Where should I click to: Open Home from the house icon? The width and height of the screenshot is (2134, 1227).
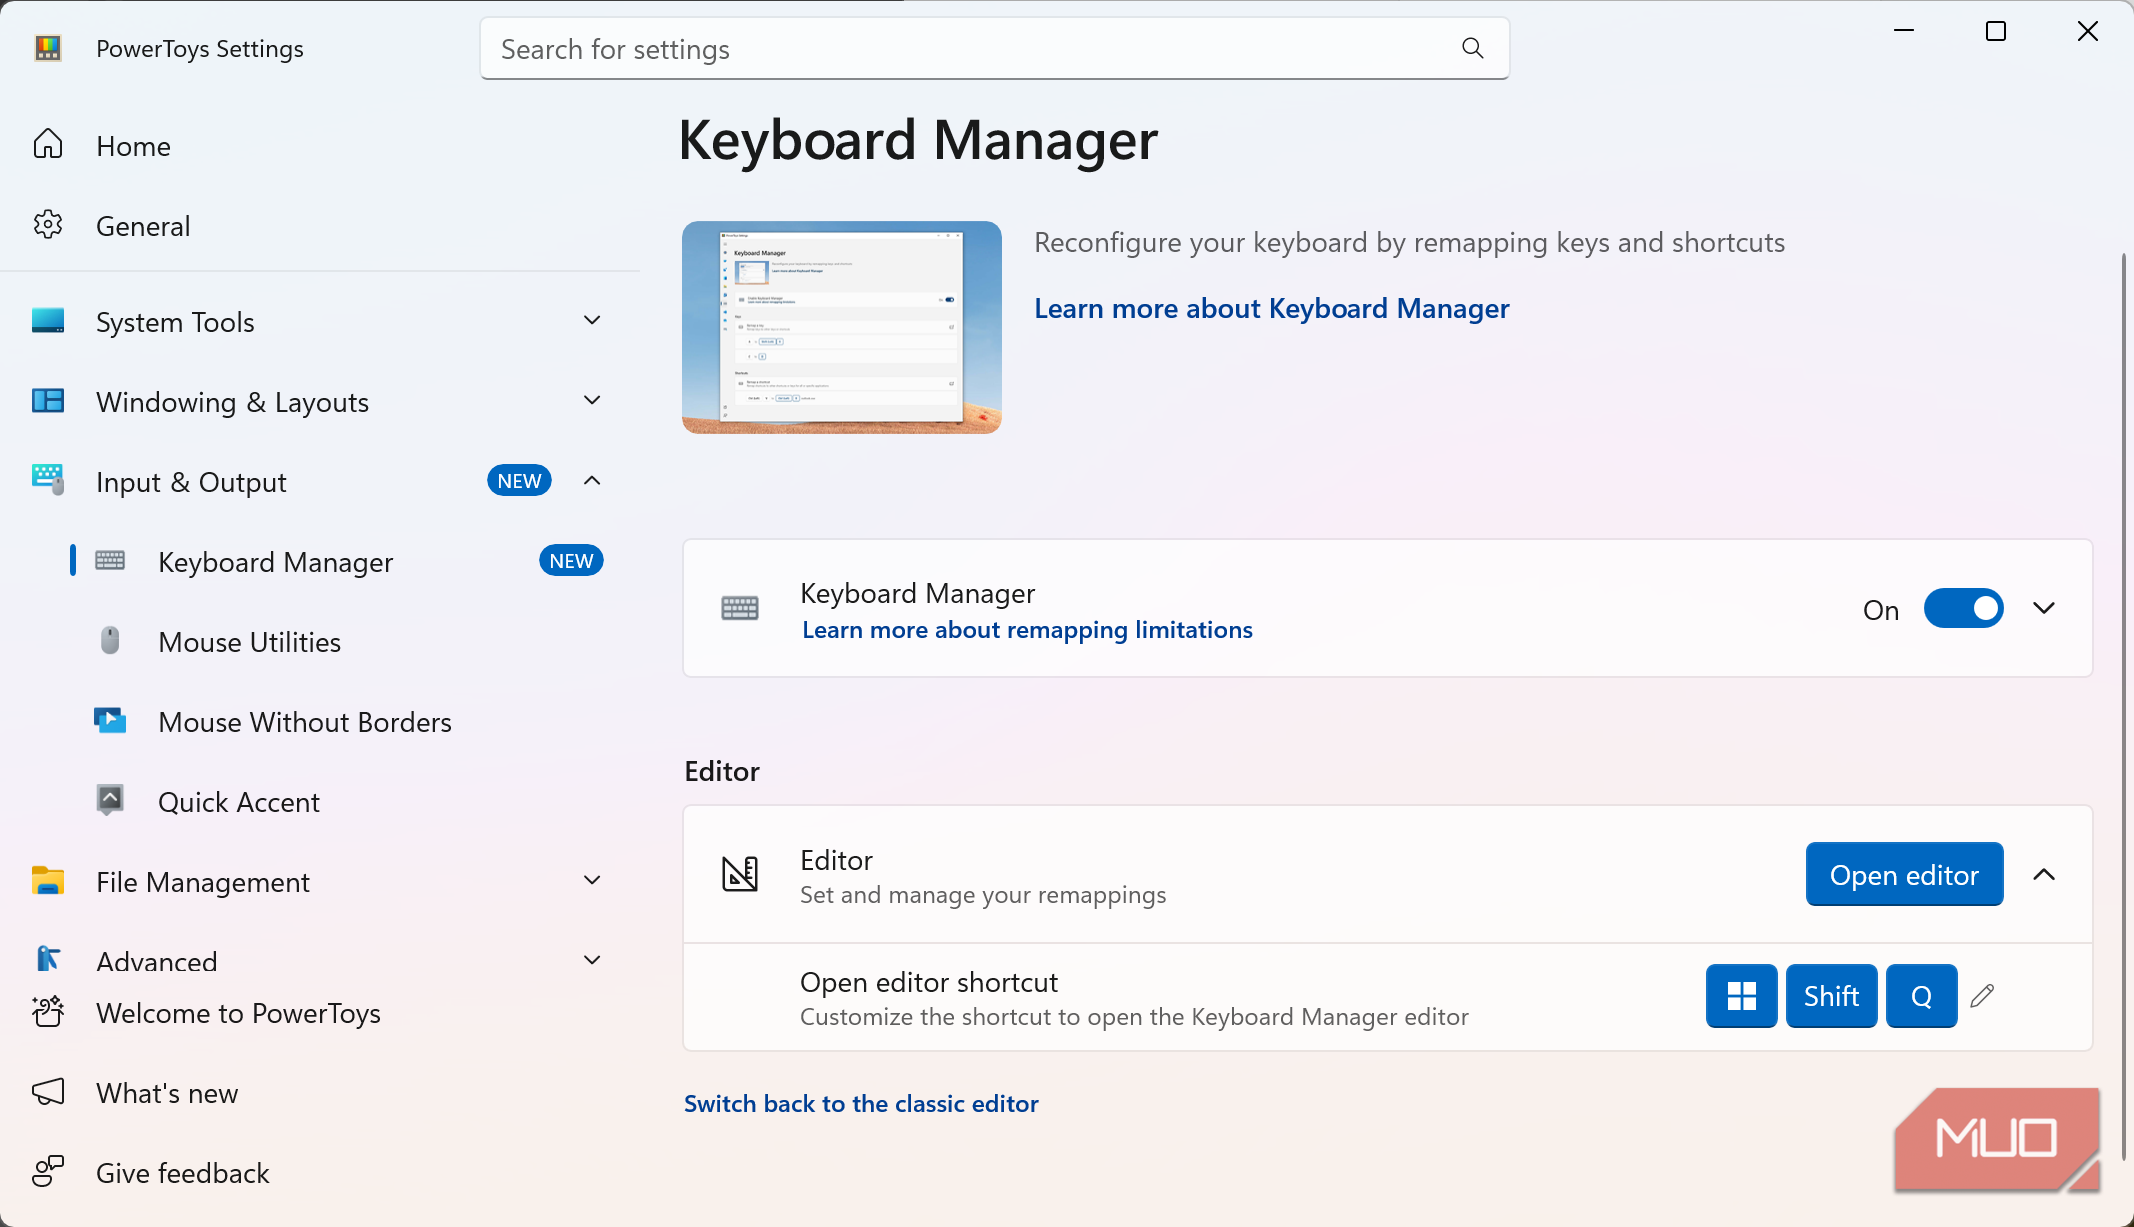click(48, 145)
